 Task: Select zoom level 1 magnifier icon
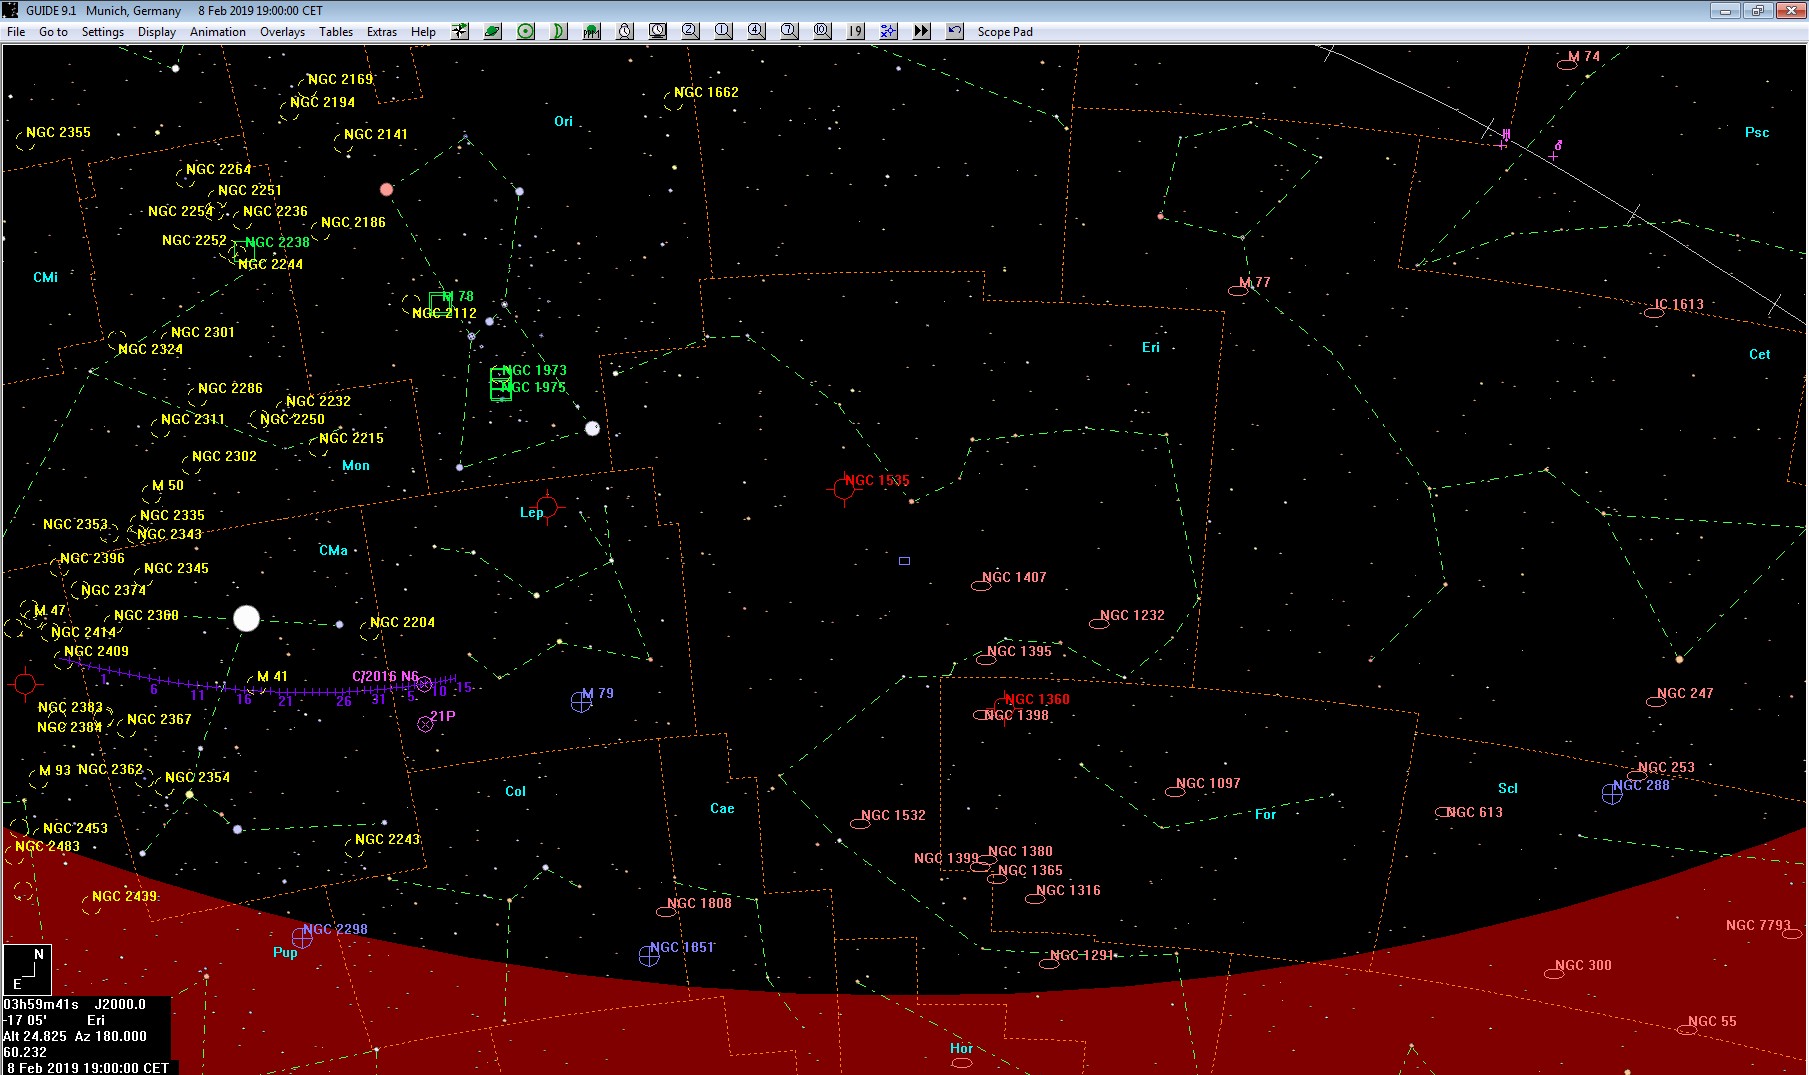(x=724, y=31)
